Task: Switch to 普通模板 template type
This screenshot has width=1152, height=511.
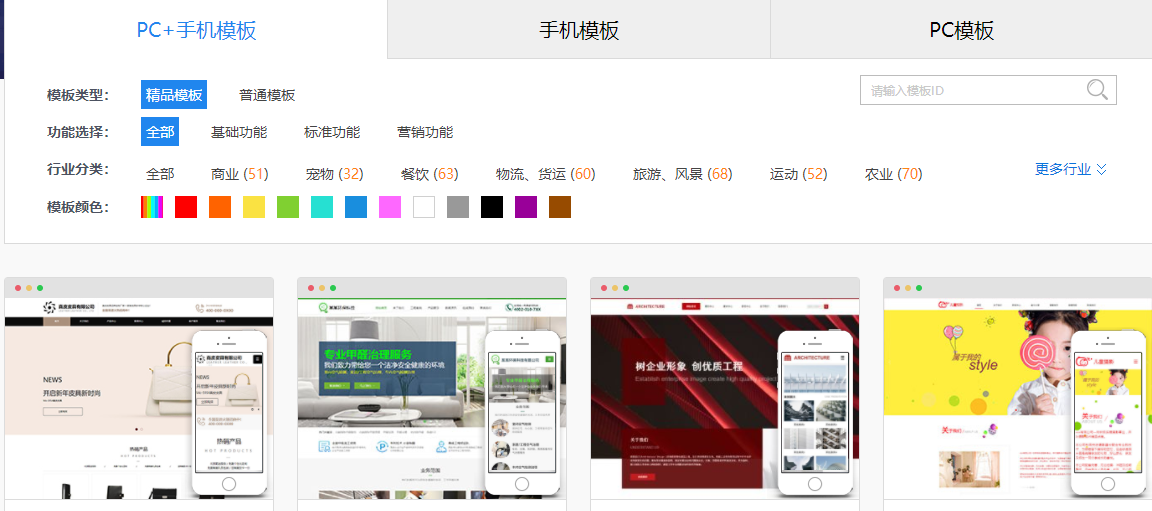Action: click(x=267, y=95)
